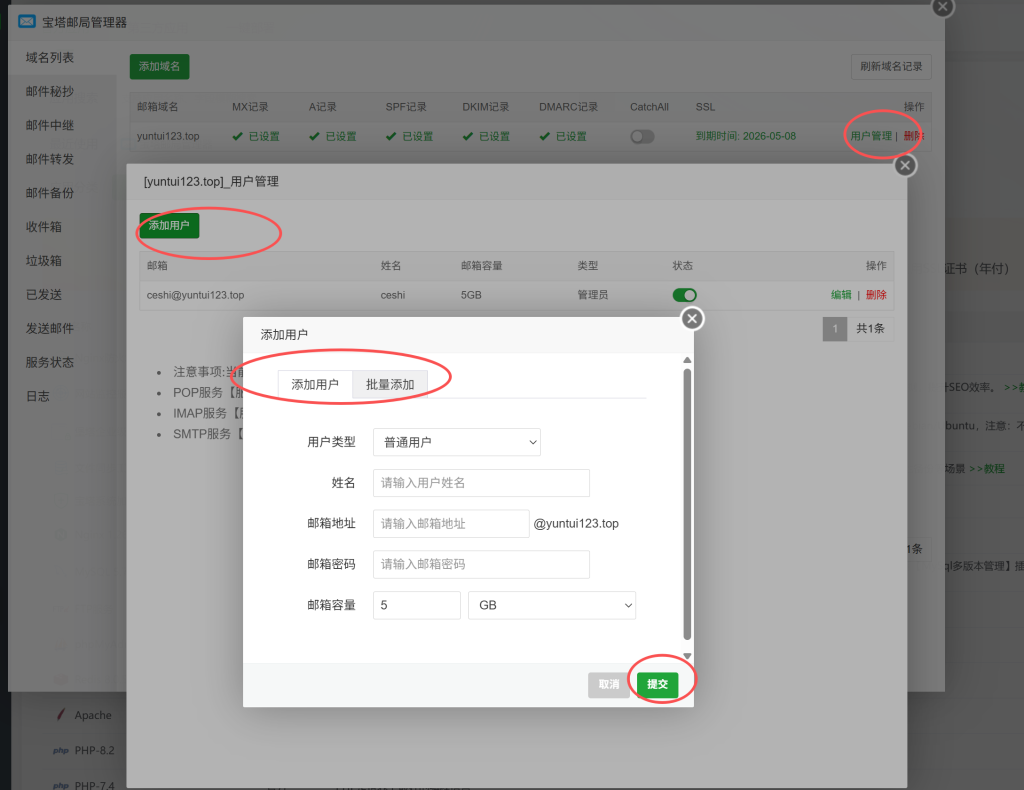Click the 用户管理 link for yuntui123.top
This screenshot has width=1024, height=790.
870,136
